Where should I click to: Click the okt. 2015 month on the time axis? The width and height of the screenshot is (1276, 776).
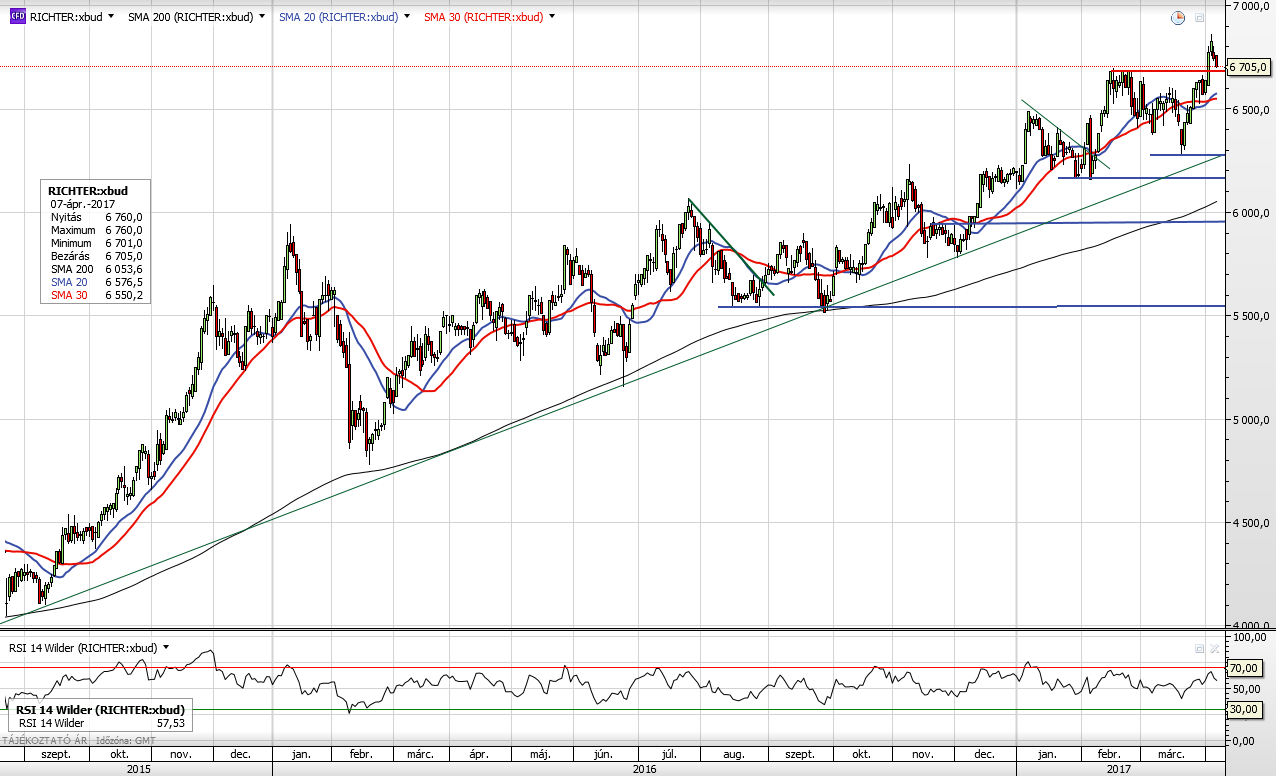(119, 754)
